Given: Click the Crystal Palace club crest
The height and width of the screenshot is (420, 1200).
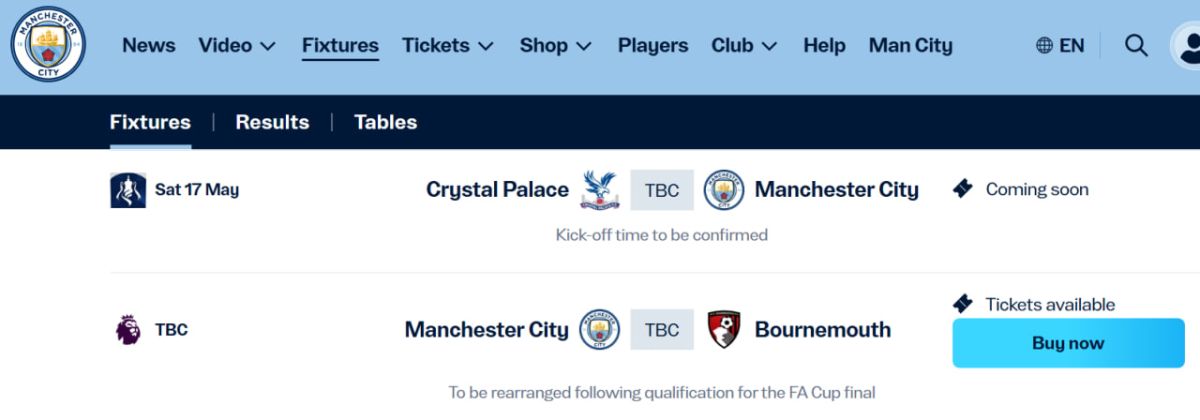Looking at the screenshot, I should pos(600,190).
